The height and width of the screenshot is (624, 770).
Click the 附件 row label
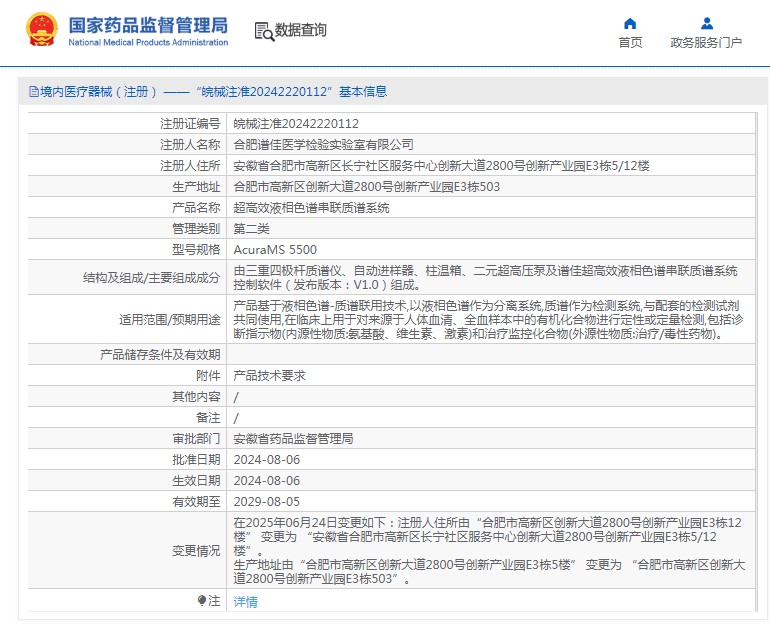(x=208, y=376)
